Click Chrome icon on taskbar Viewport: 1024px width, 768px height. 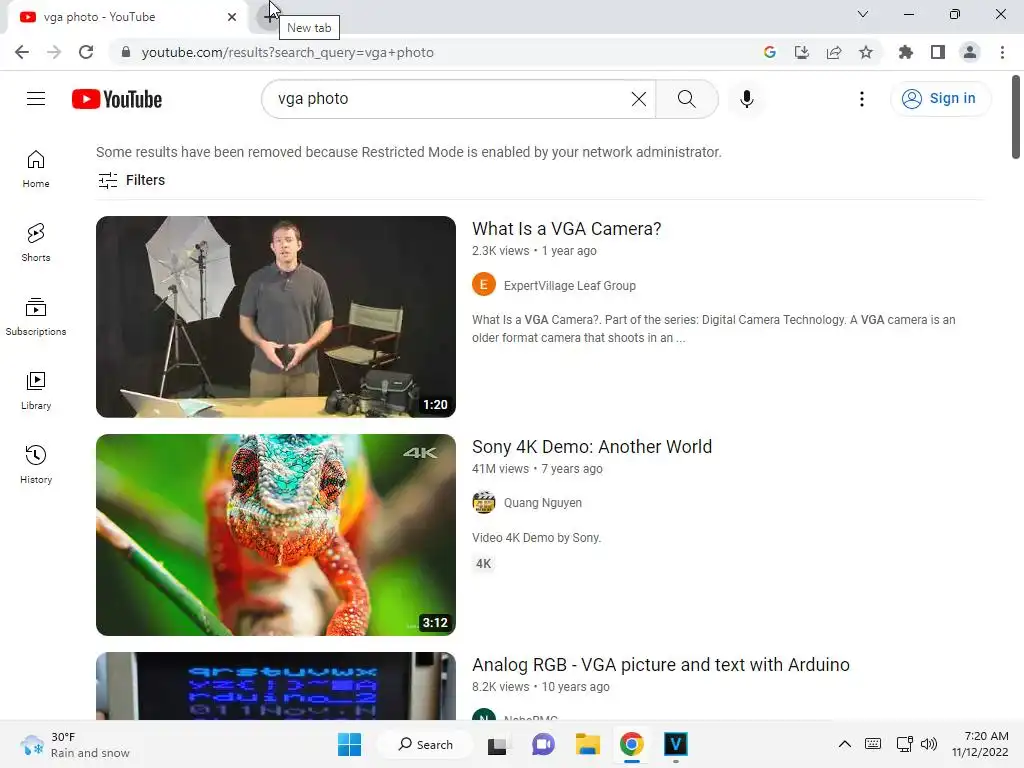coord(632,744)
